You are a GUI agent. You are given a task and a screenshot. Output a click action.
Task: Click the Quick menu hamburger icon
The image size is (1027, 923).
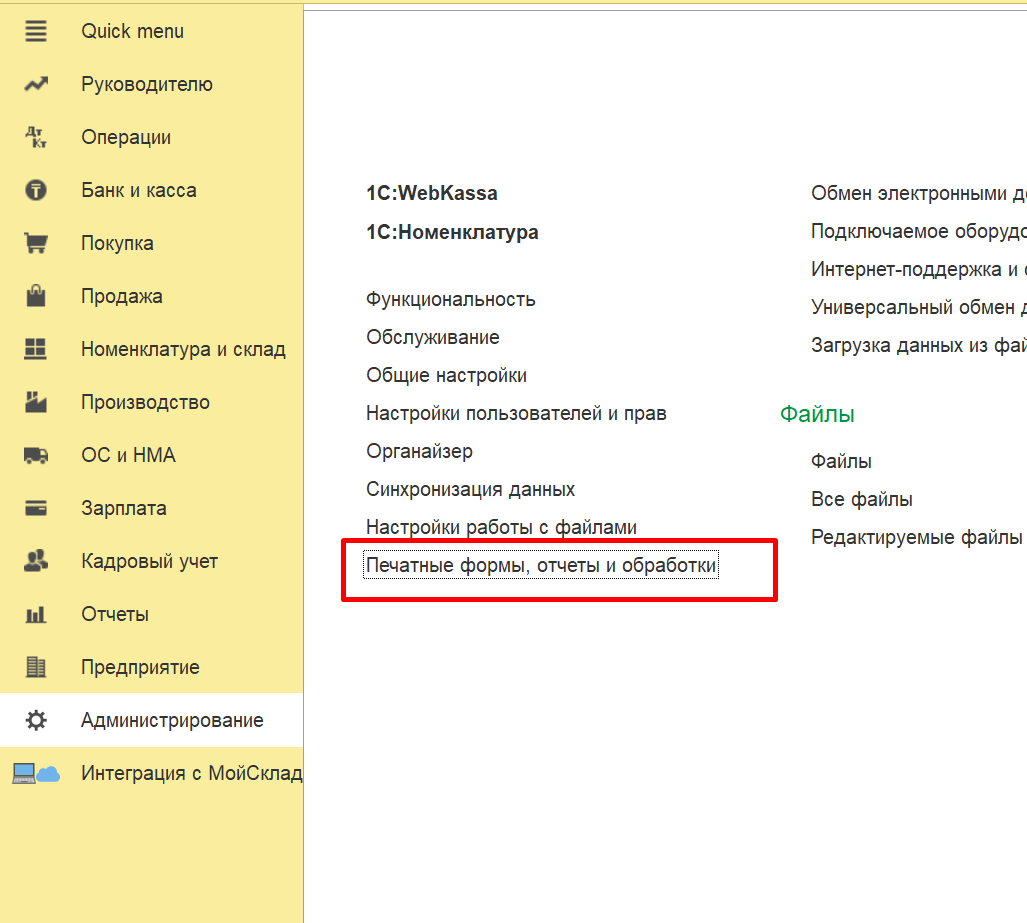(36, 31)
